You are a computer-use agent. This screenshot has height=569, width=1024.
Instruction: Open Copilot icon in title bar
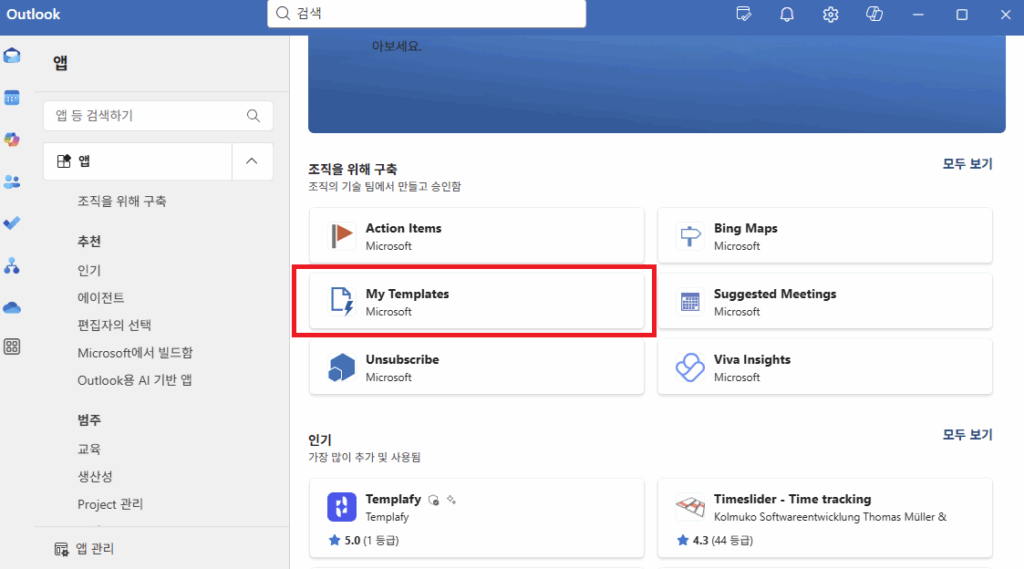(x=874, y=14)
